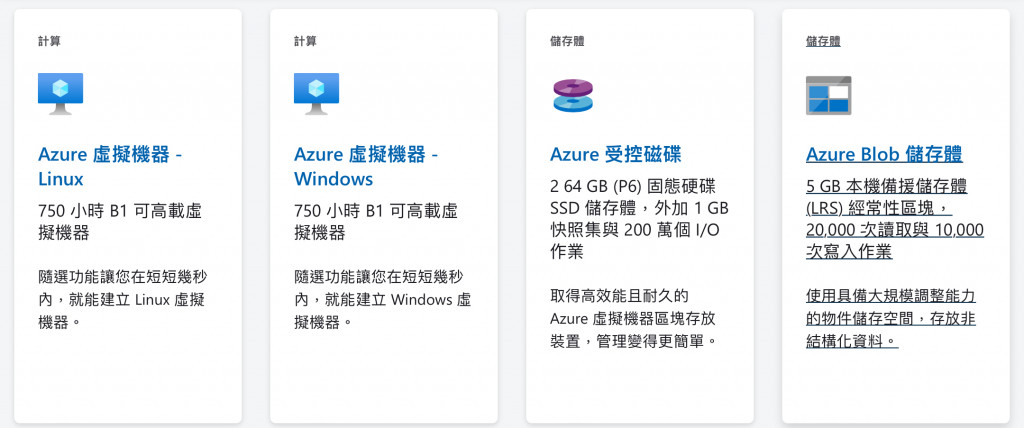Open the Azure Blob 儲存體 title link

coord(884,154)
